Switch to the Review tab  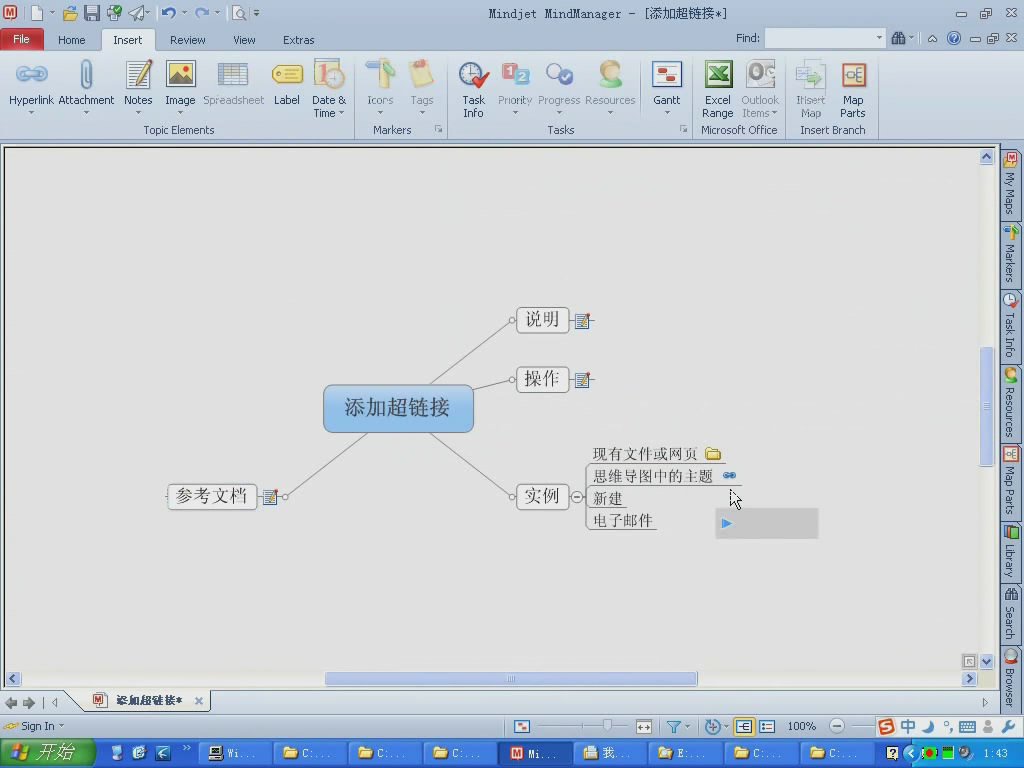coord(187,40)
